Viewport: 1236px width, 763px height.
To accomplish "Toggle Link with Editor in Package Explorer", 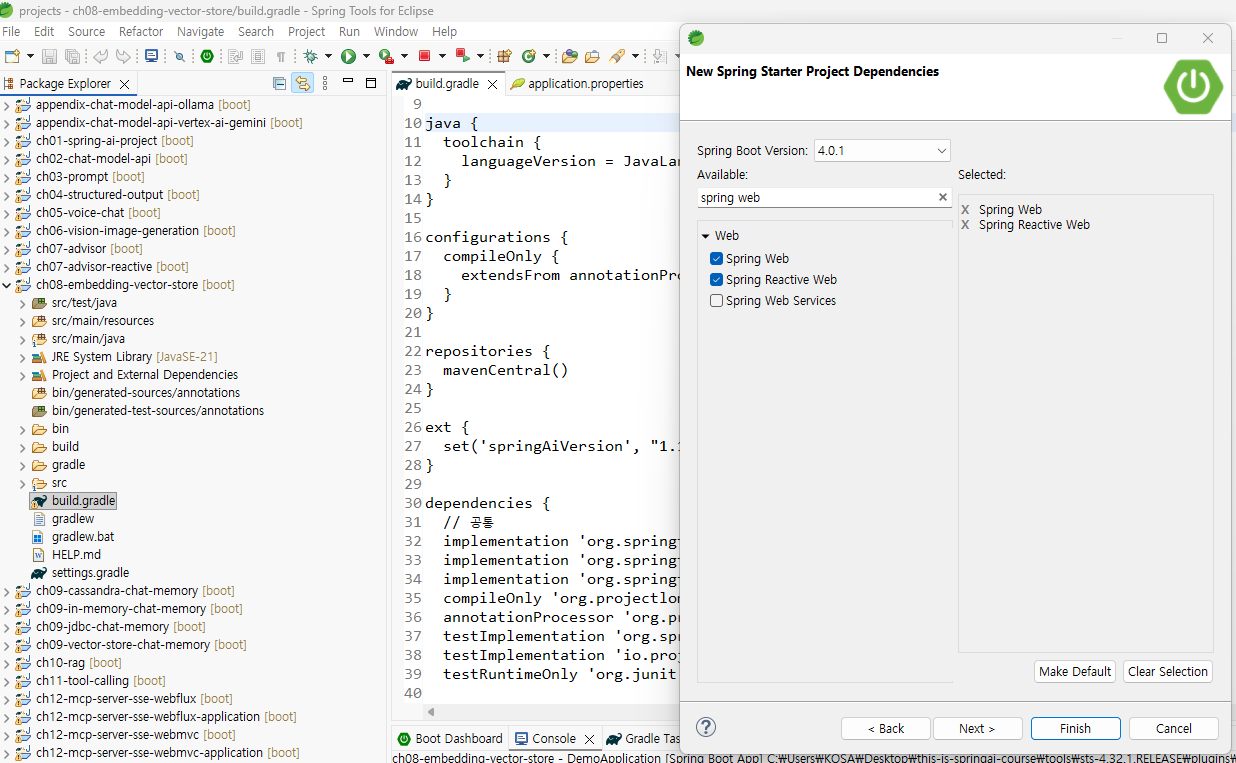I will [301, 84].
